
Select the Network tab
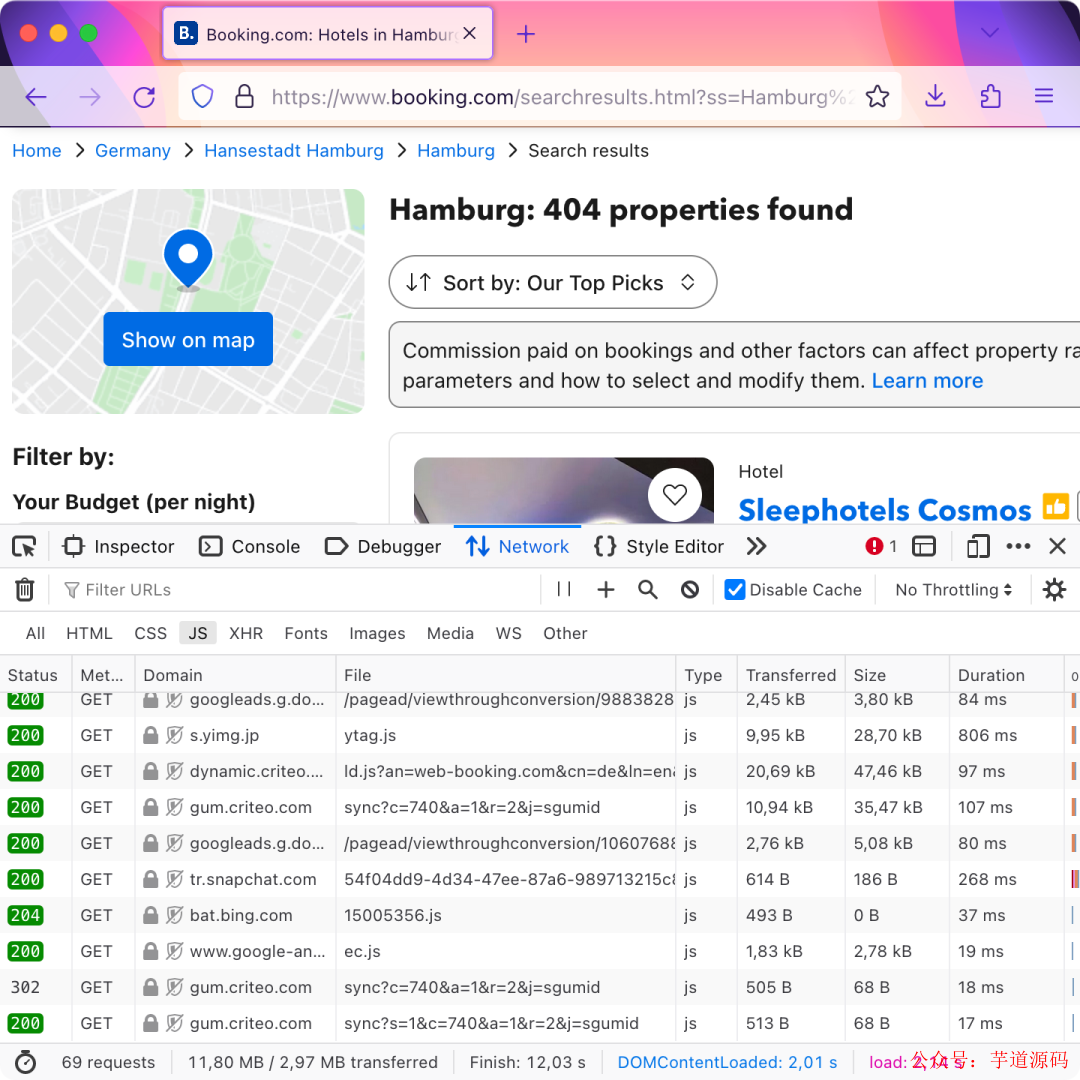pyautogui.click(x=517, y=547)
